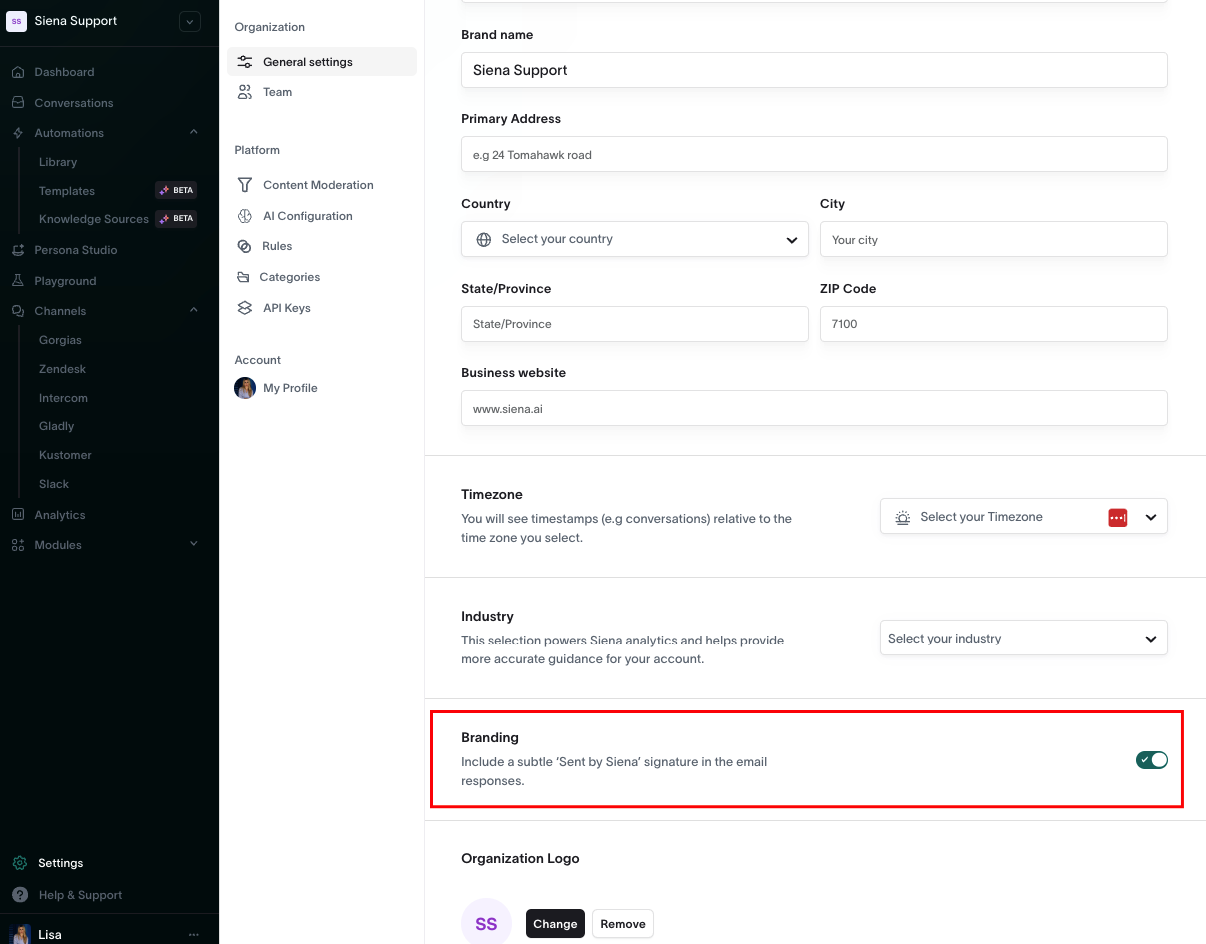Open the Select your industry dropdown
The image size is (1206, 944).
click(1023, 638)
